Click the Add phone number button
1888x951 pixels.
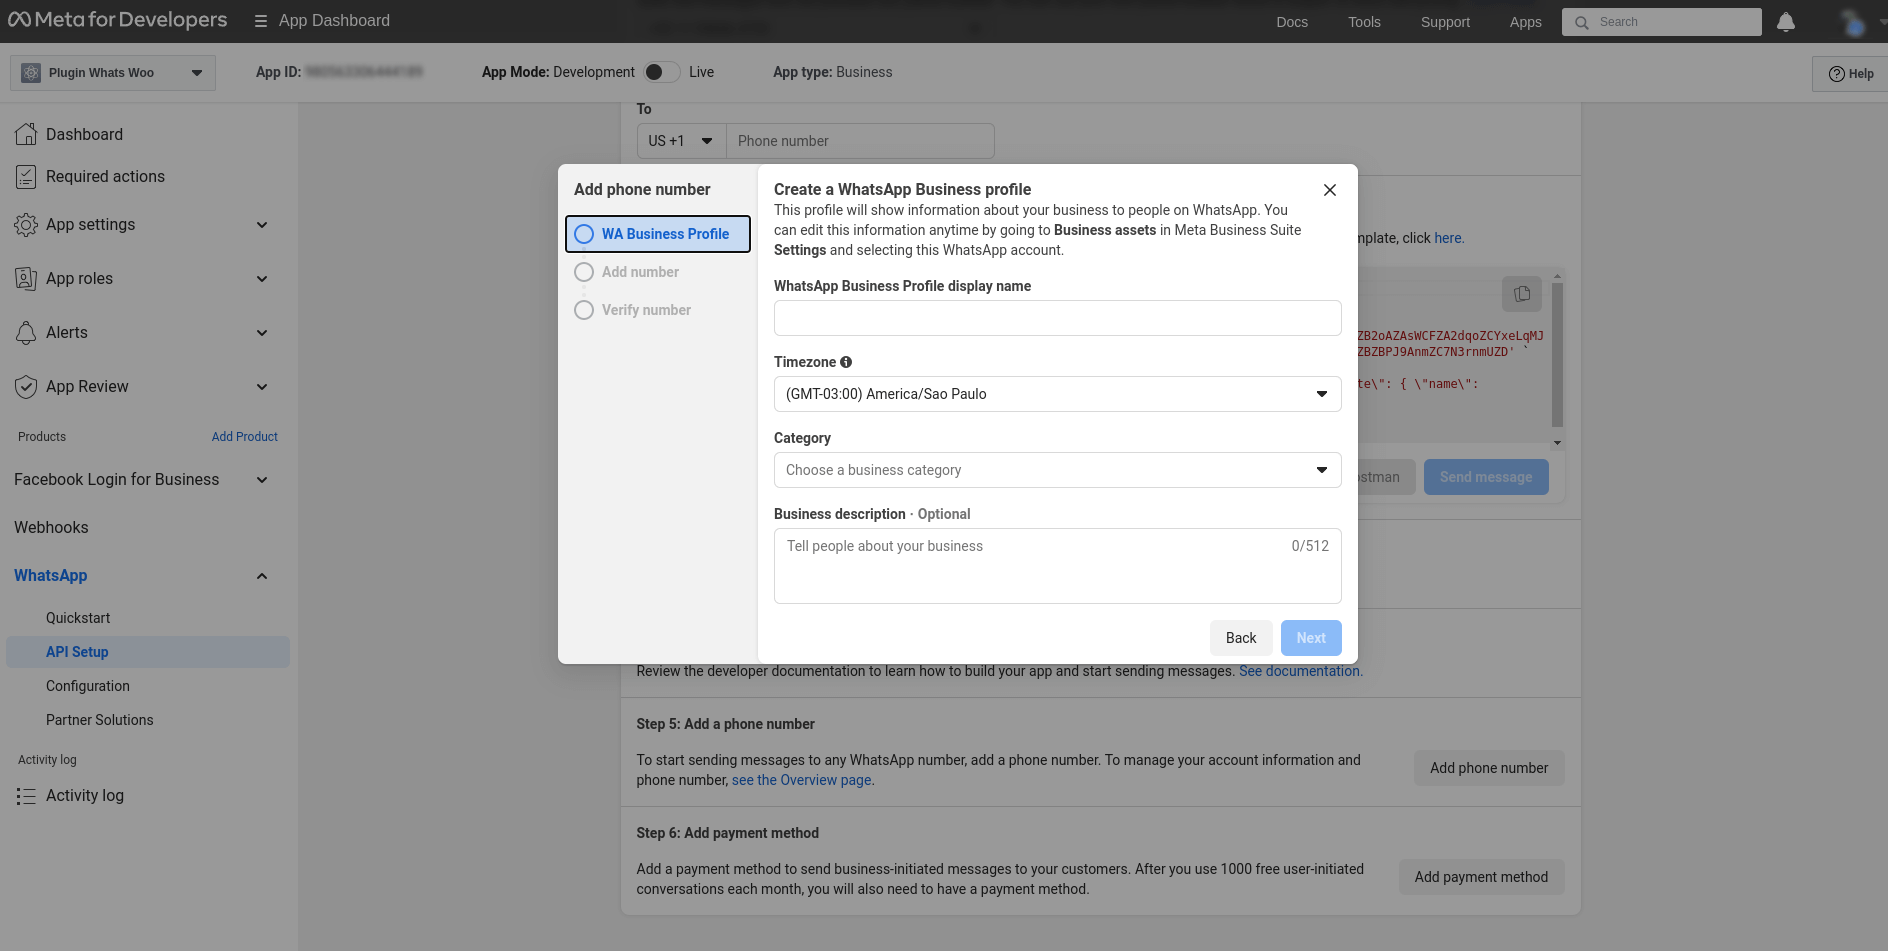coord(1489,768)
